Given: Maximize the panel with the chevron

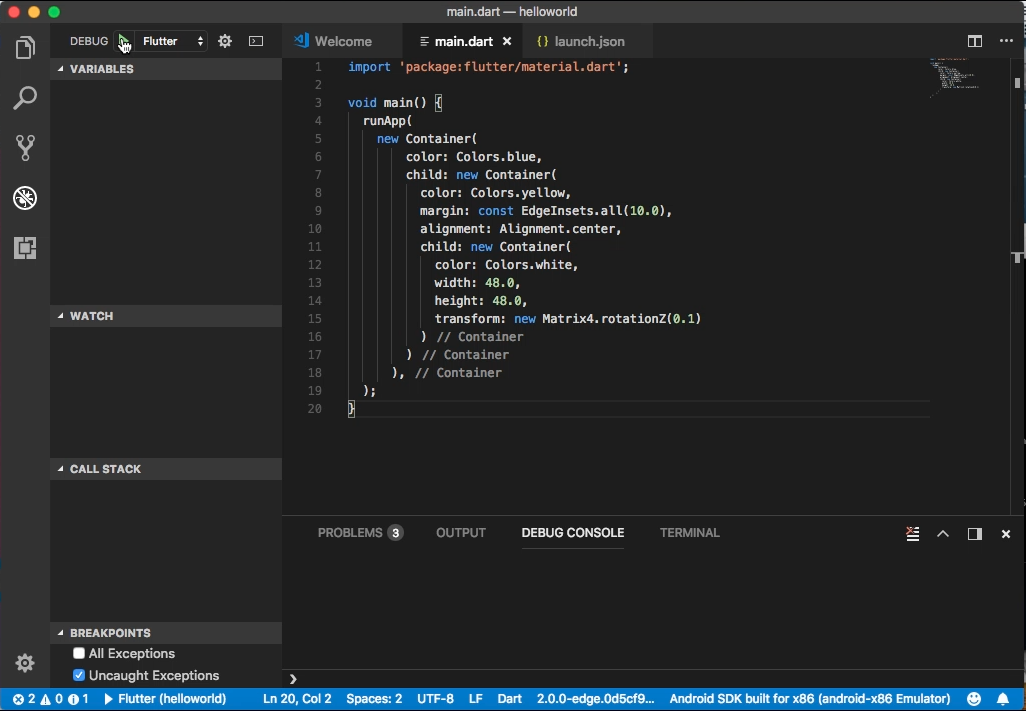Looking at the screenshot, I should [x=943, y=534].
